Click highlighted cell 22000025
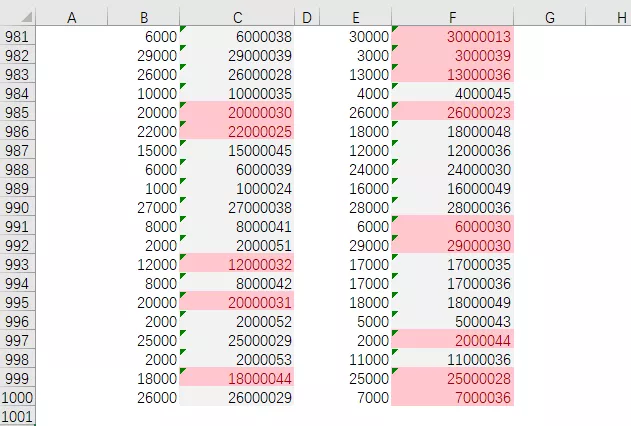Image resolution: width=631 pixels, height=426 pixels. 237,132
